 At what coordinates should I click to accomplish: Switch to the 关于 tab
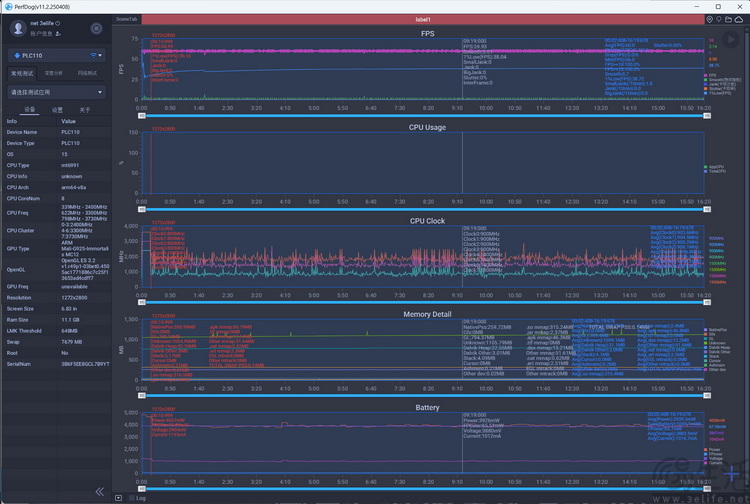click(85, 110)
